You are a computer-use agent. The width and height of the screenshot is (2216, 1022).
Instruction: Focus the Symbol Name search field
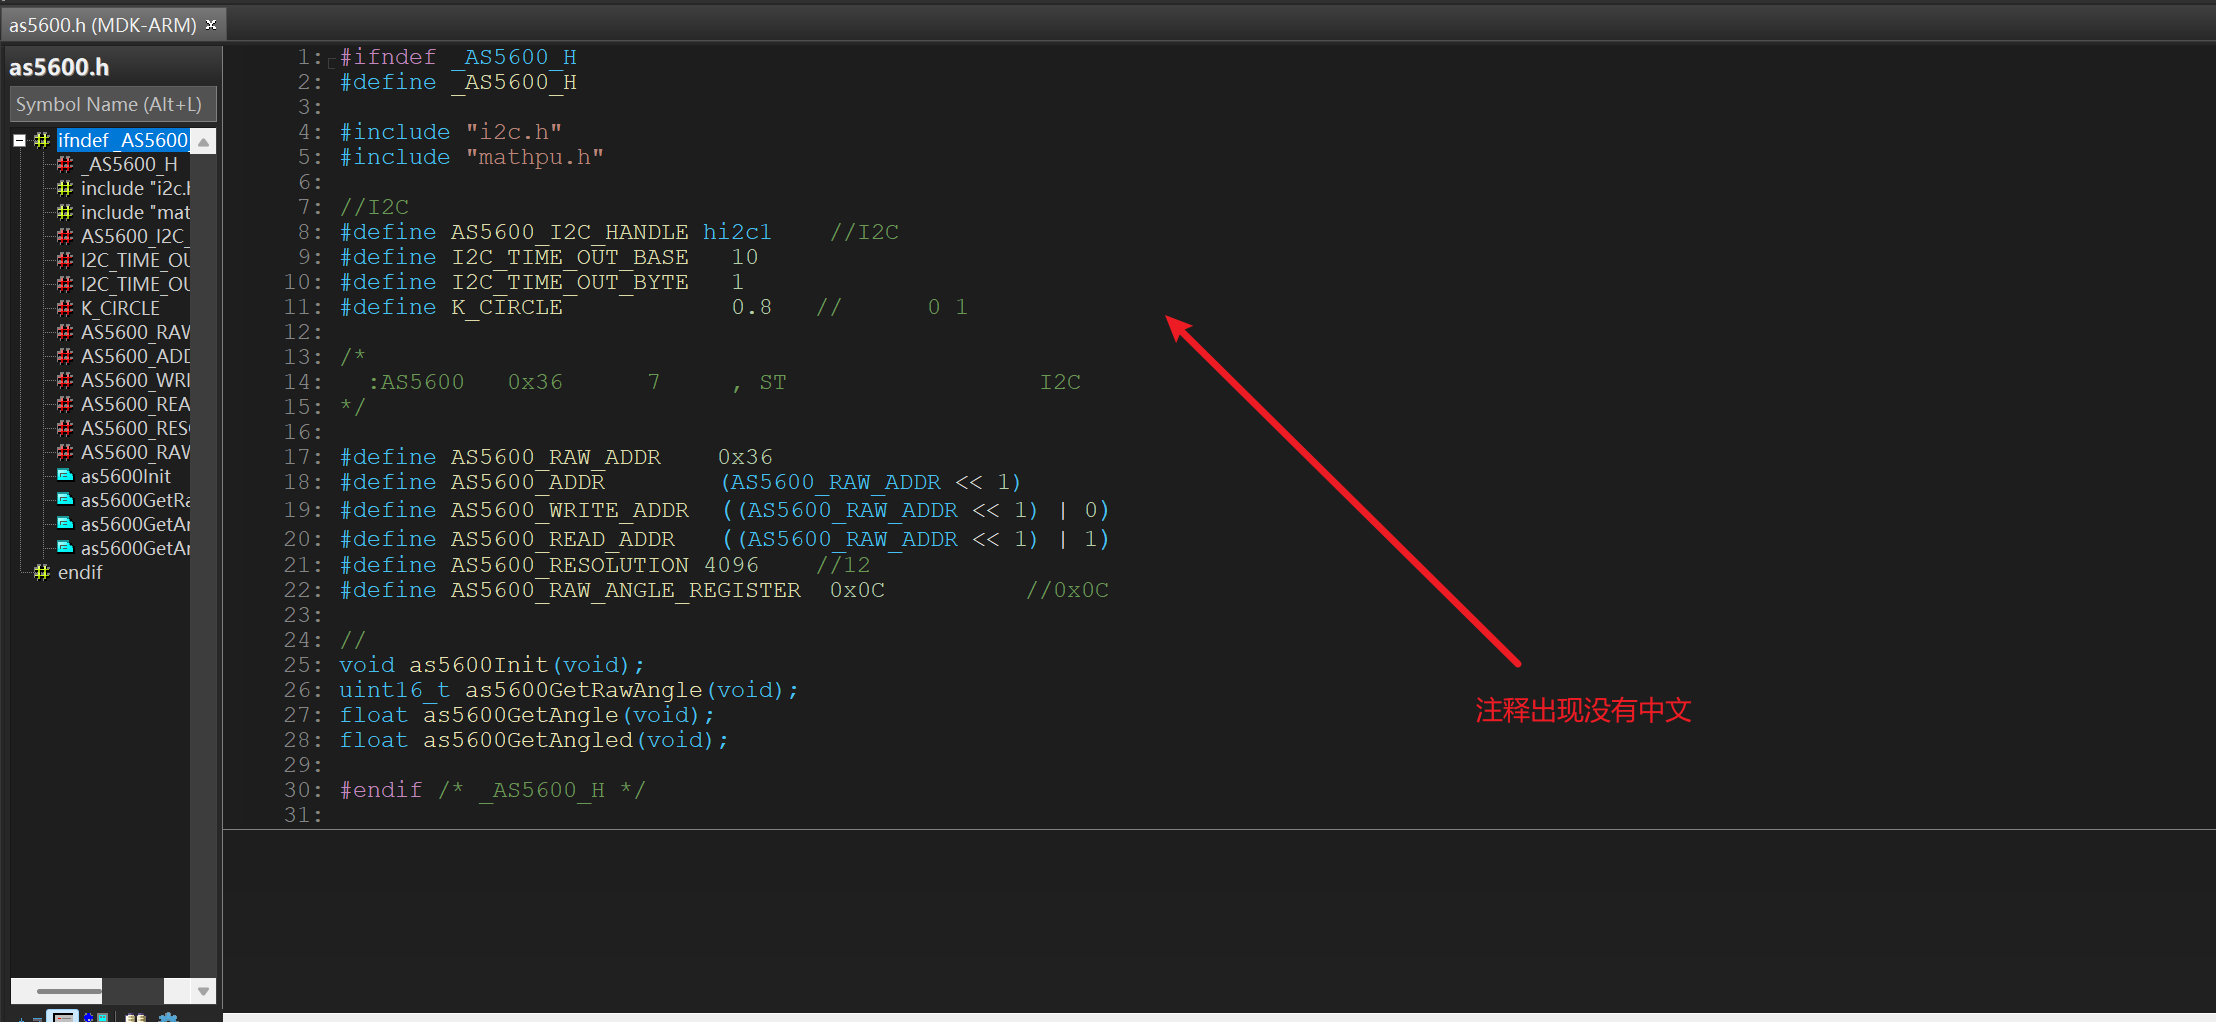tap(113, 104)
